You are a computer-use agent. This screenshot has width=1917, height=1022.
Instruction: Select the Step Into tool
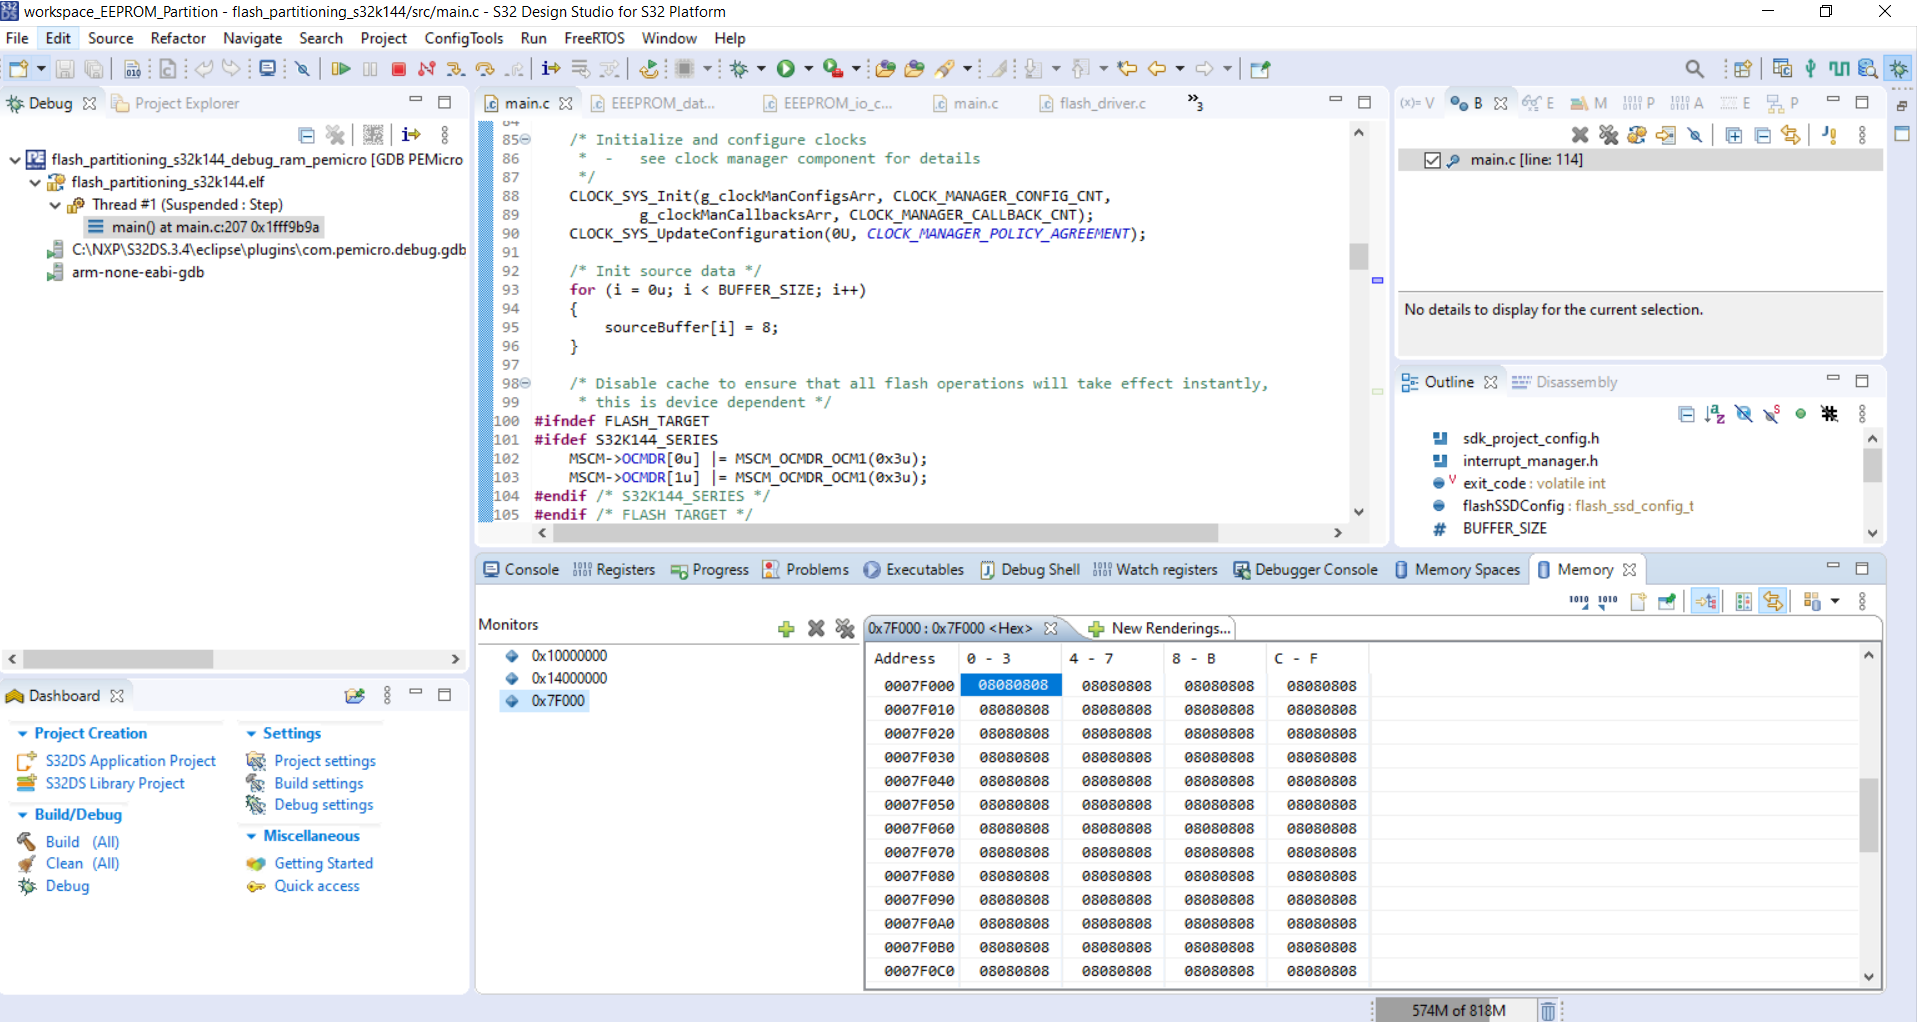(455, 68)
